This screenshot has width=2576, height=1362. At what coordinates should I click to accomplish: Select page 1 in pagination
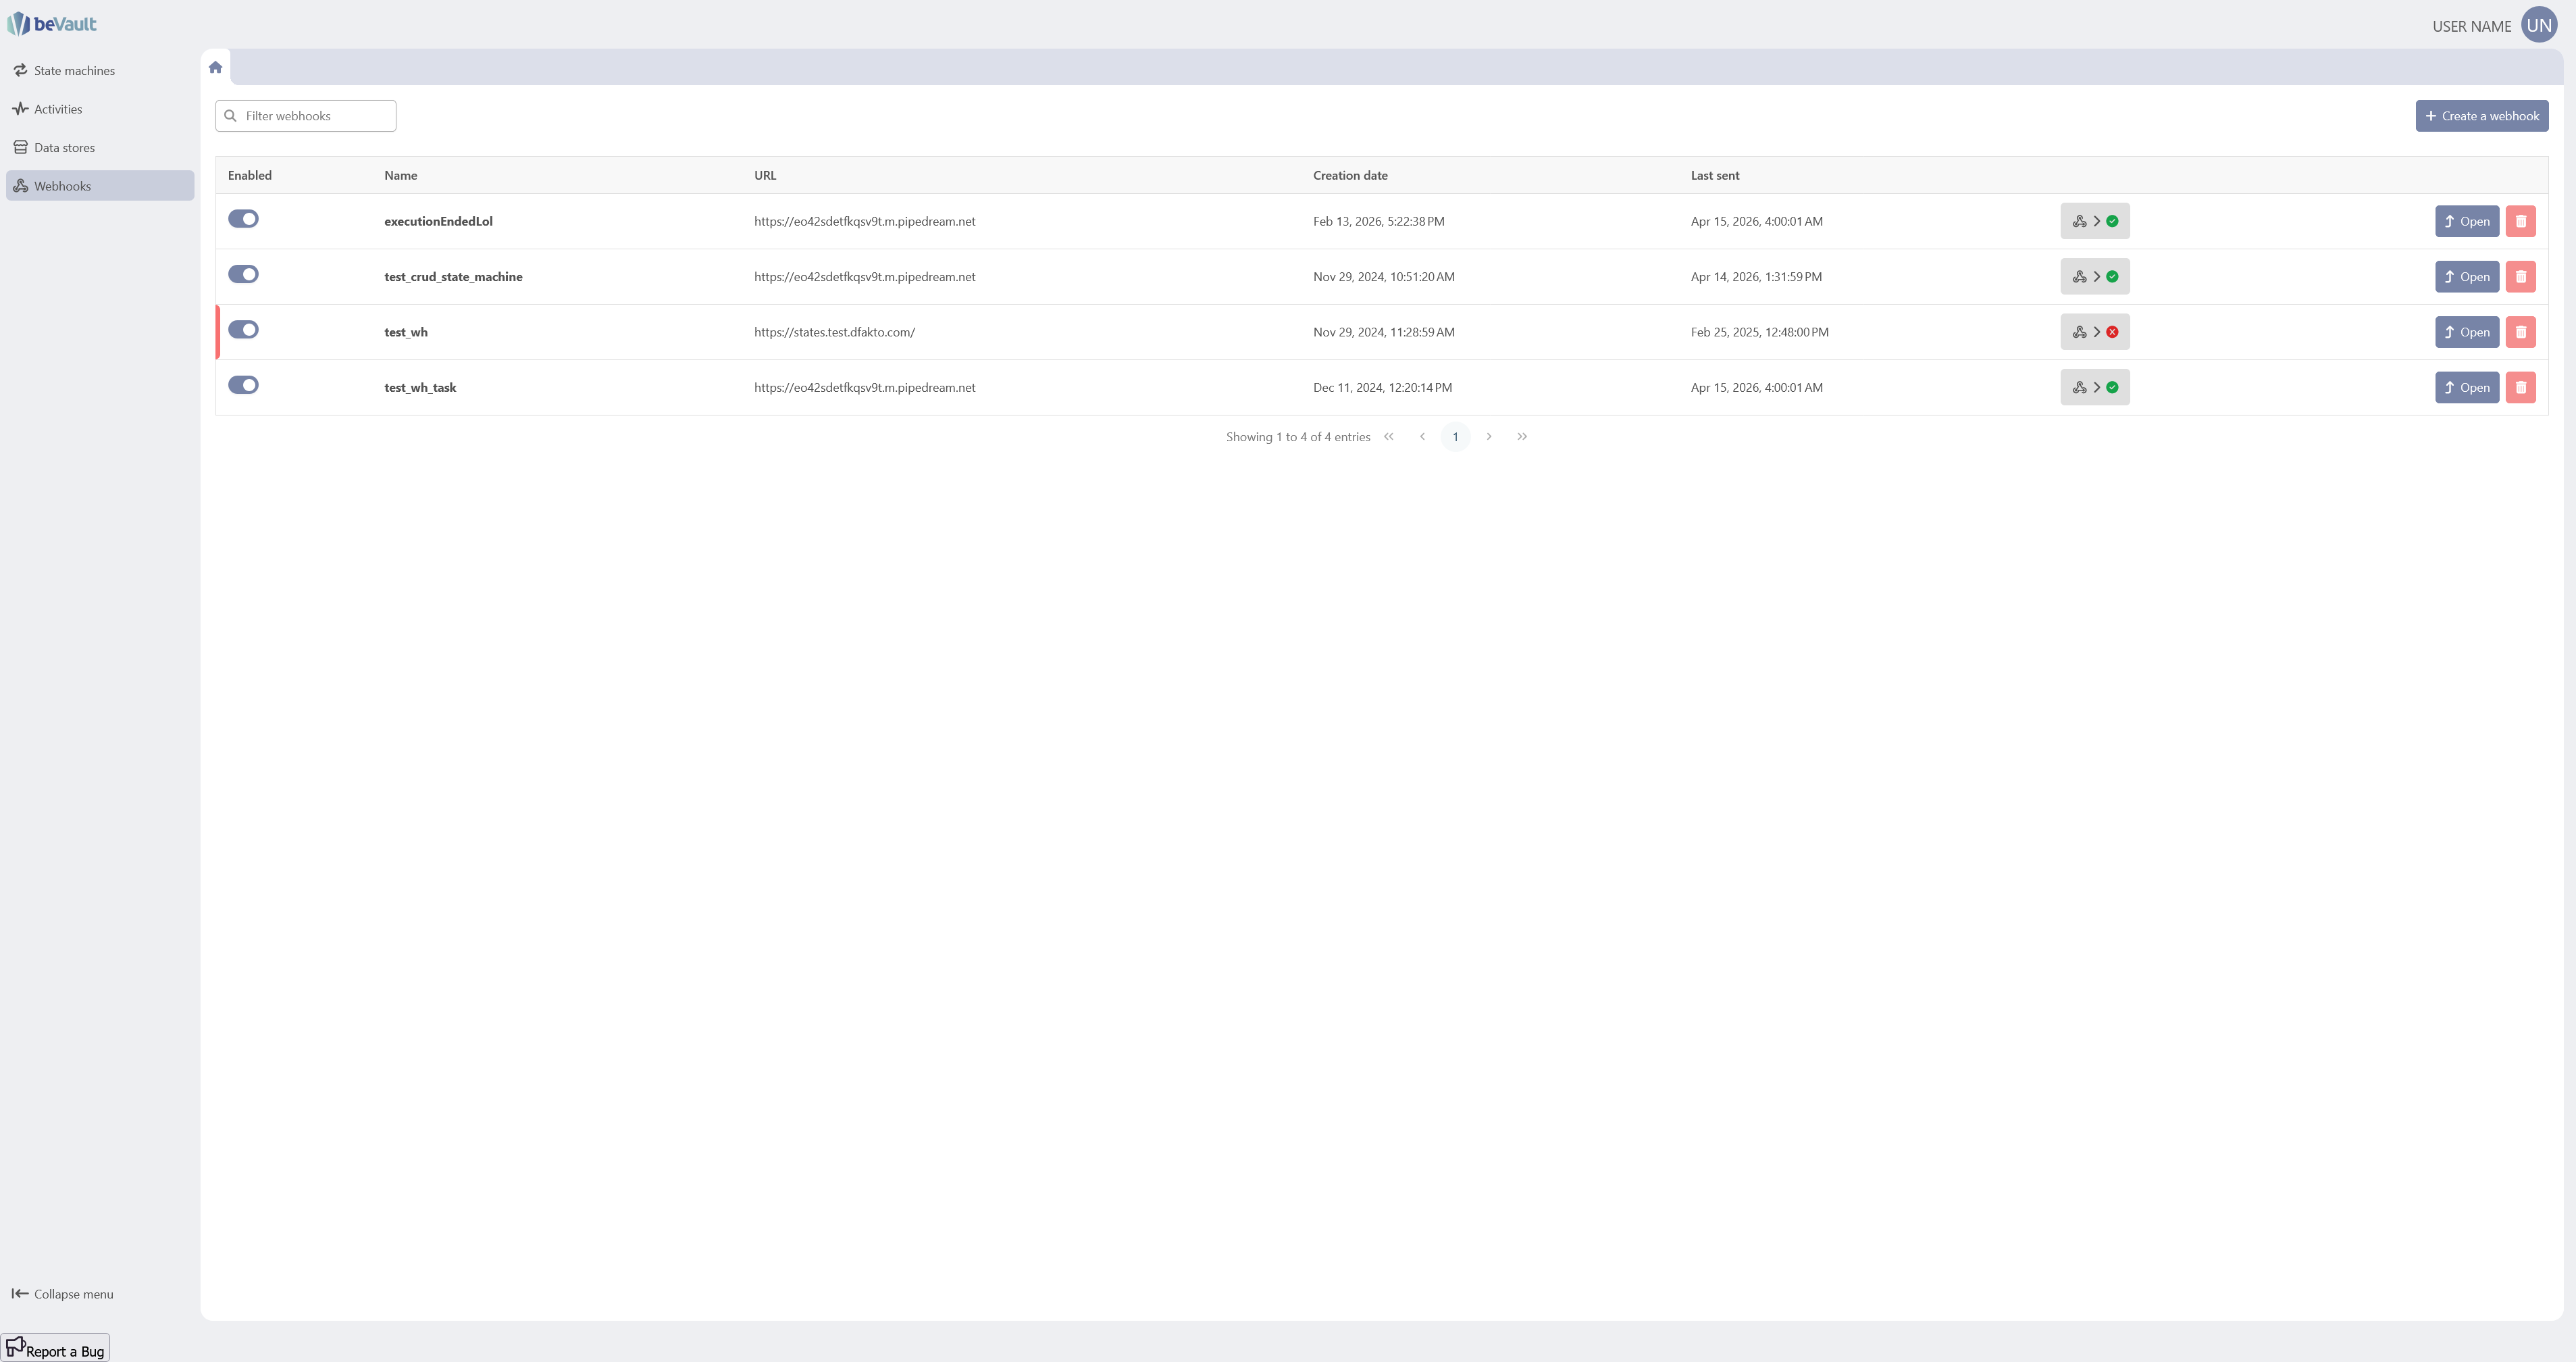[x=1455, y=437]
